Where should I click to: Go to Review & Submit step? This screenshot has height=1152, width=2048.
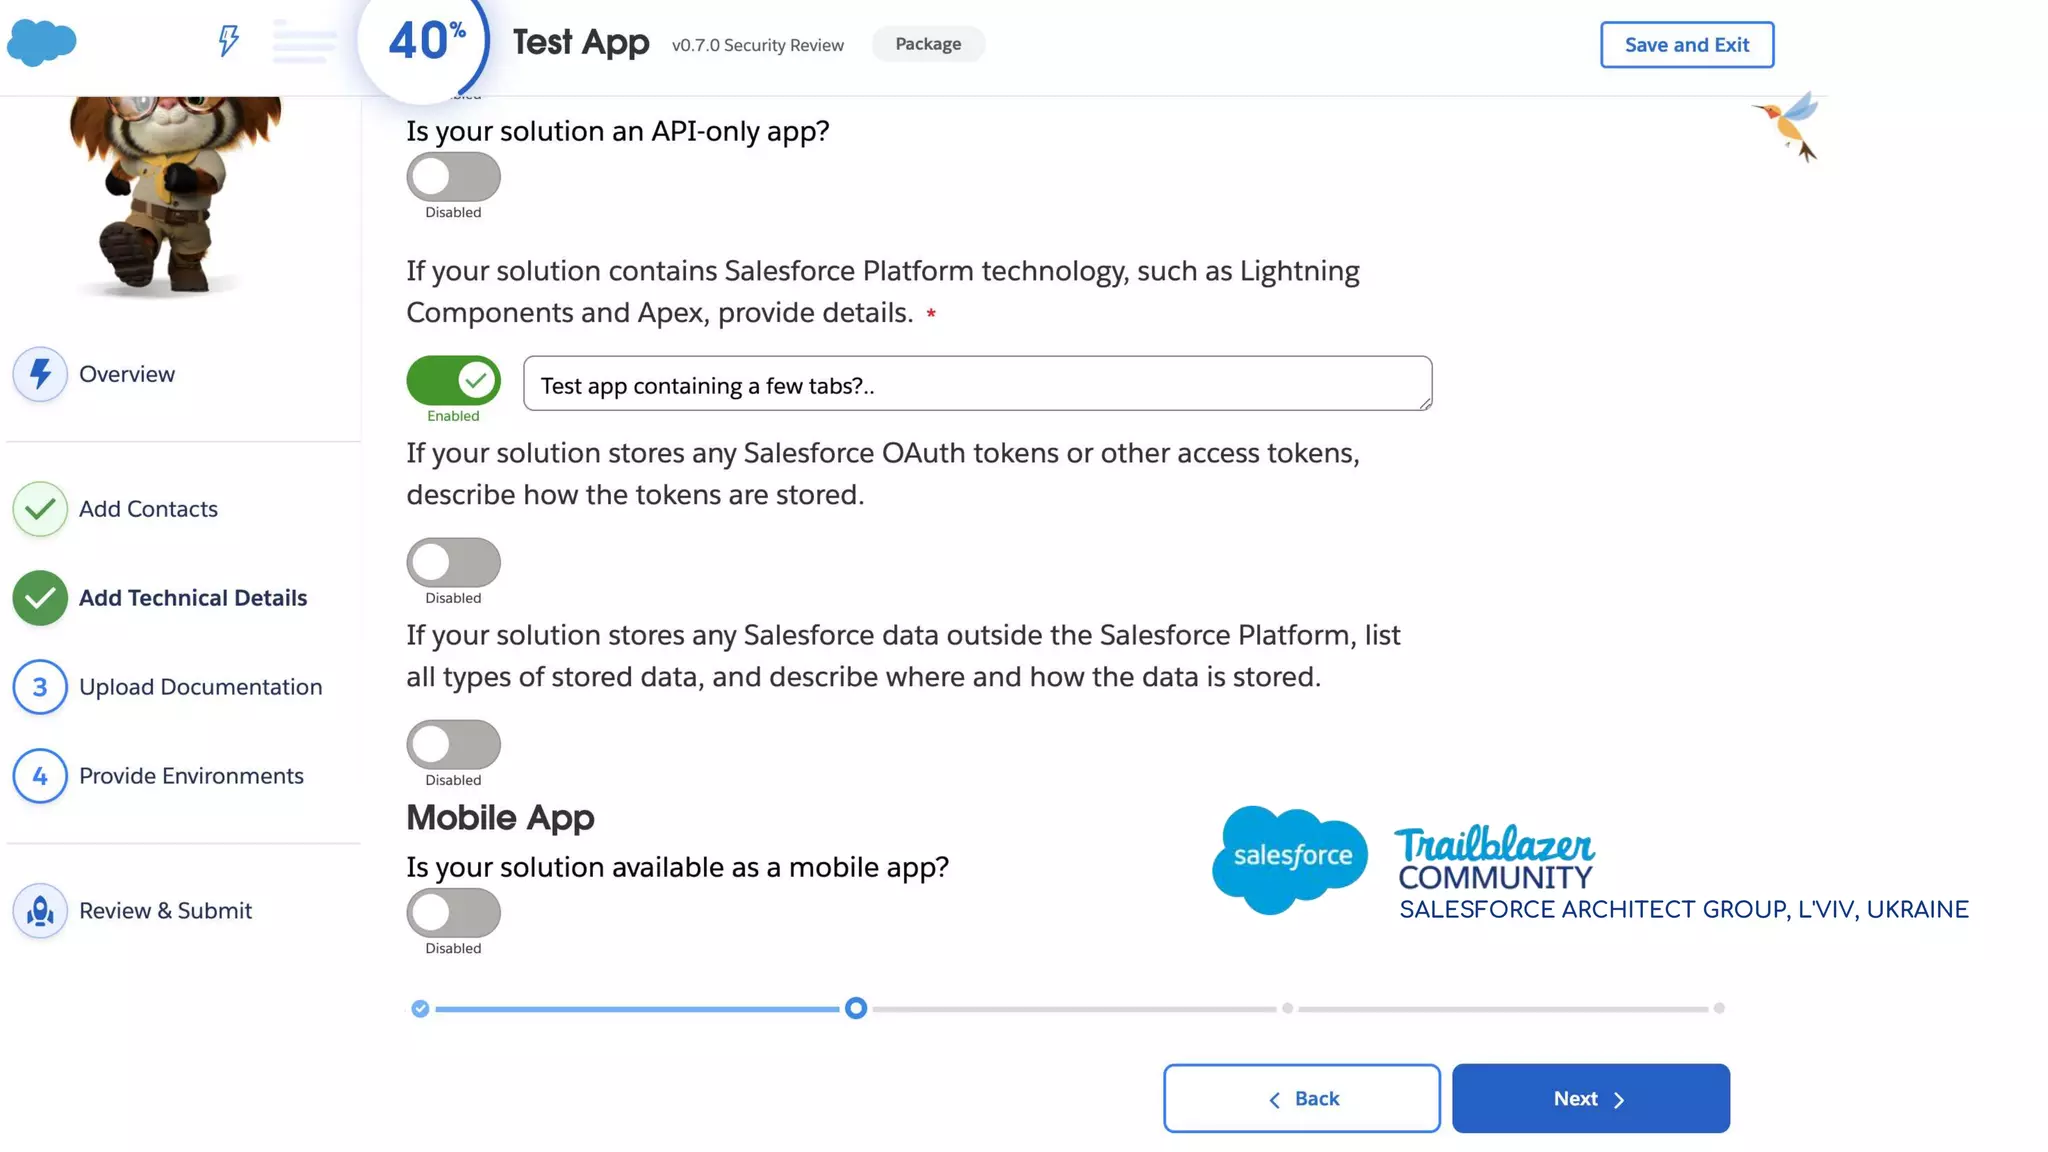(x=165, y=911)
